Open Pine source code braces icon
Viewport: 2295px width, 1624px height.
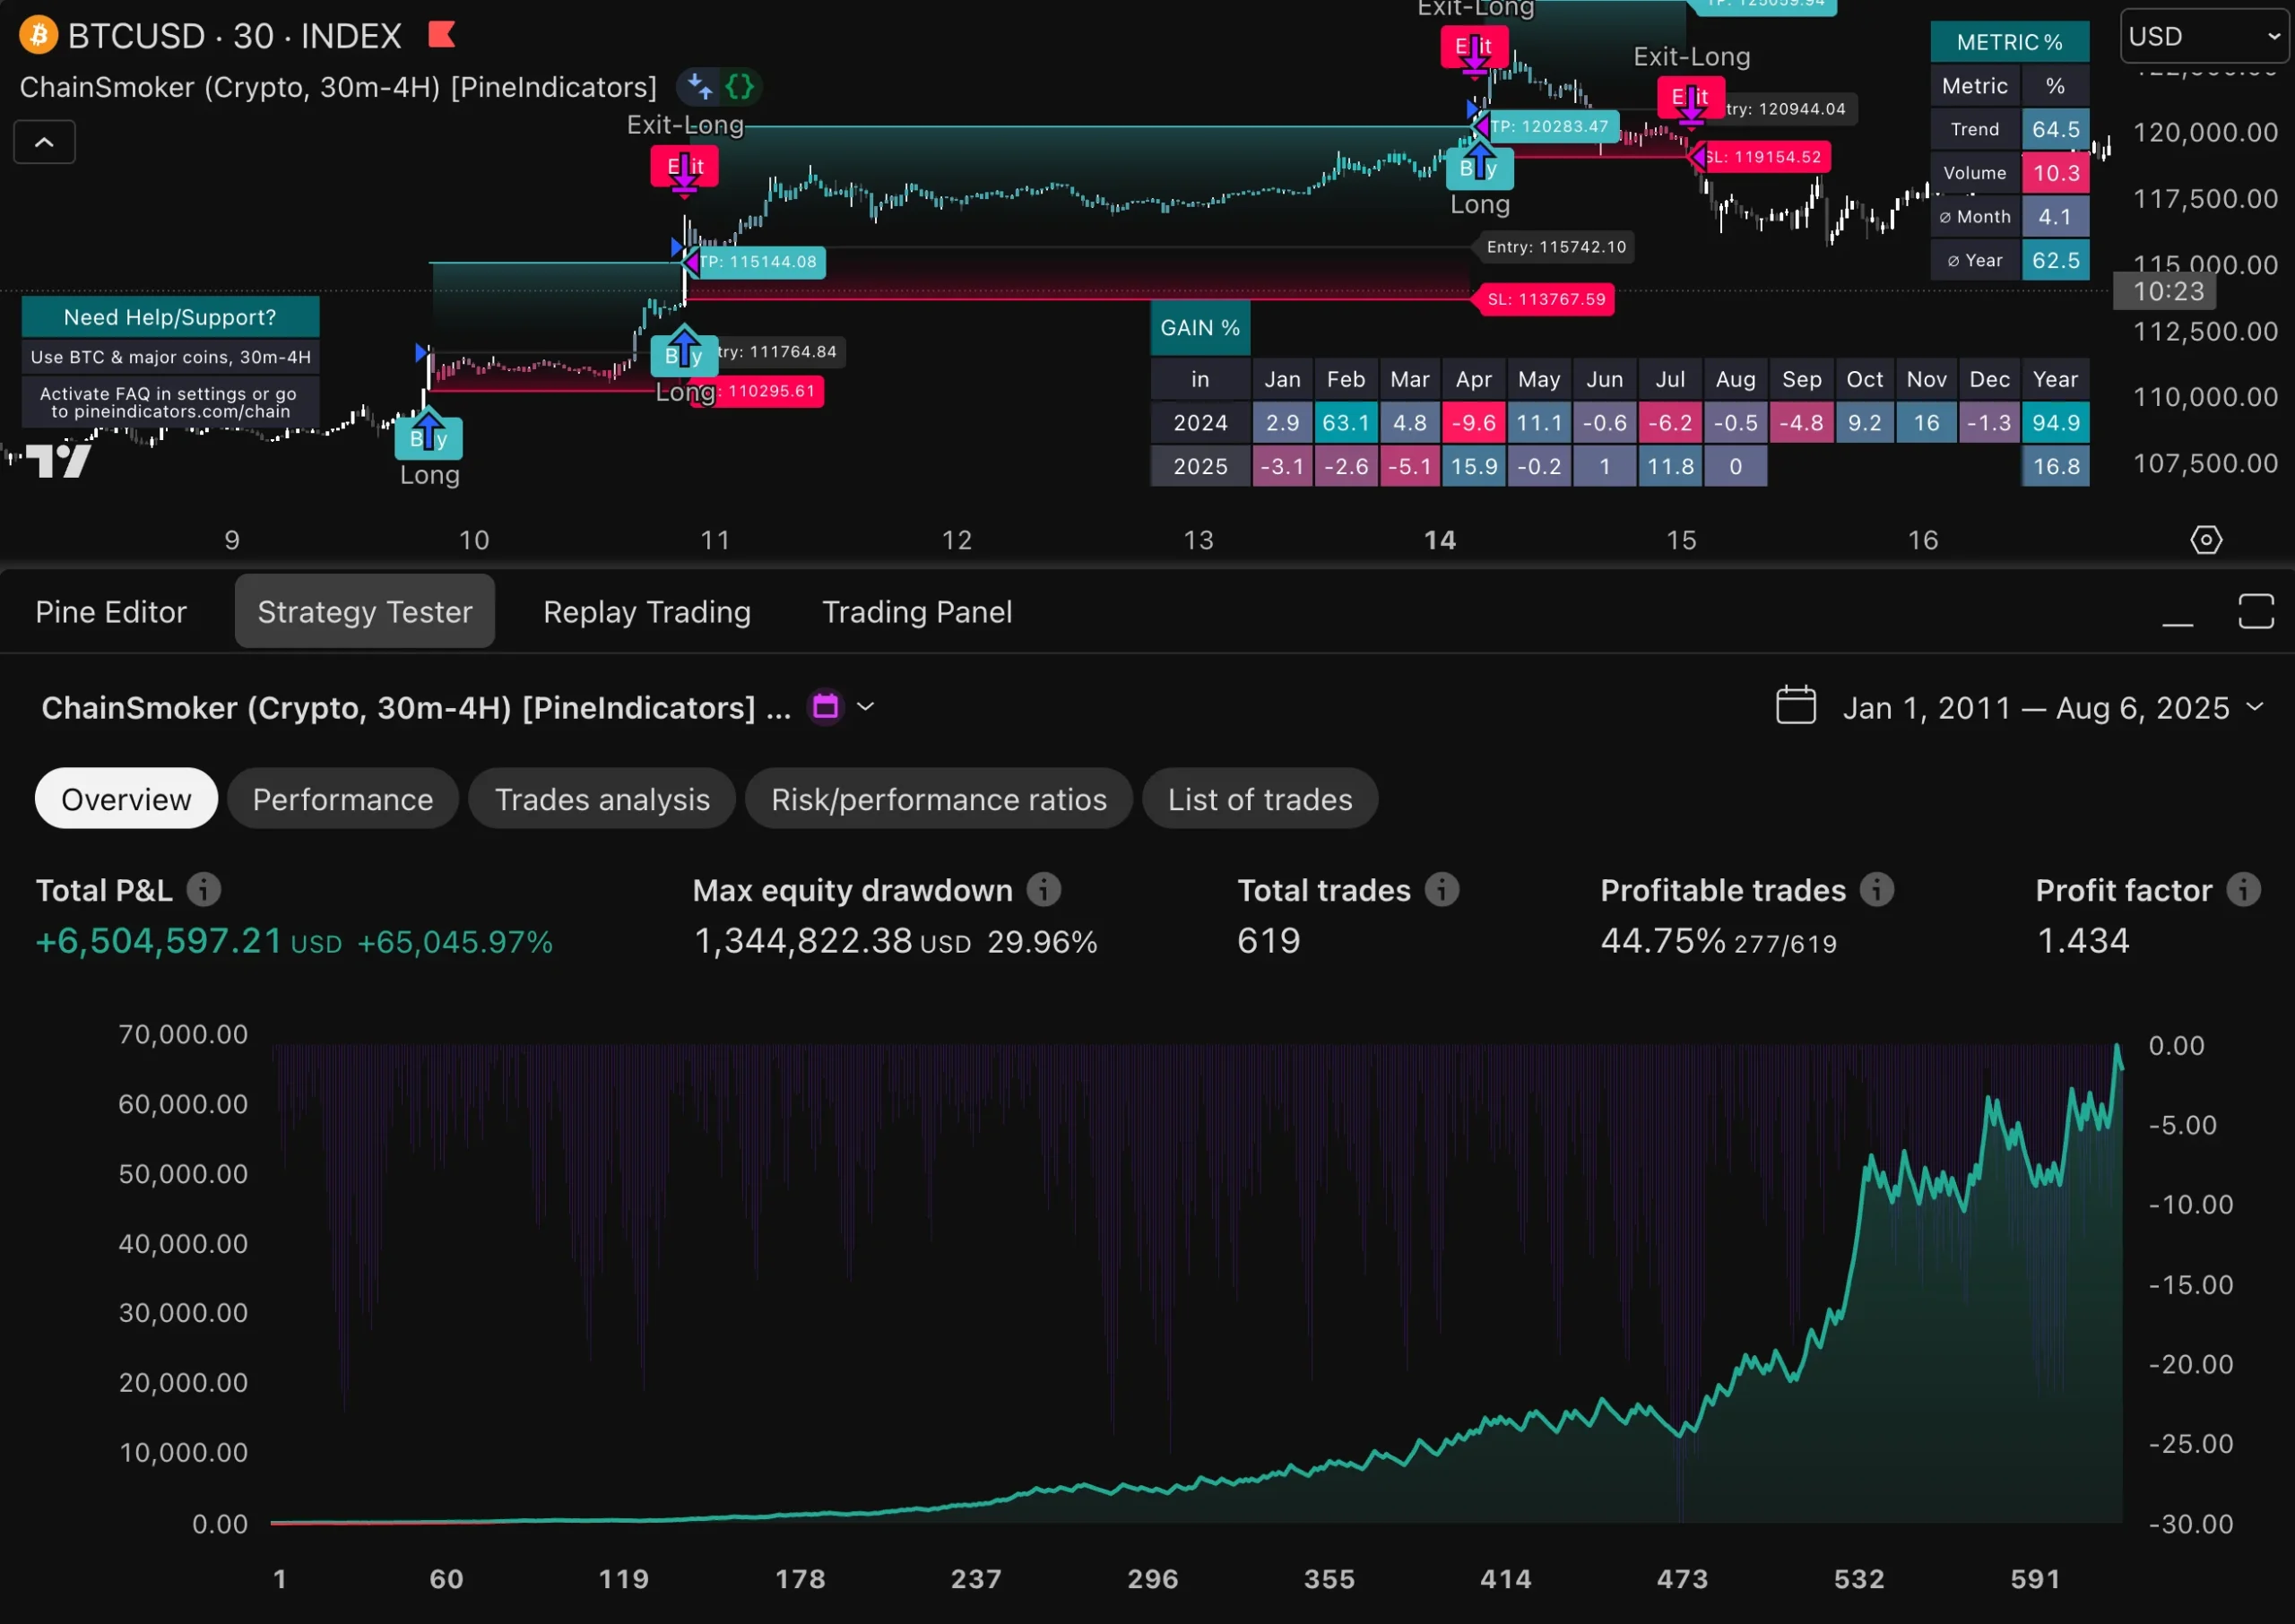[x=740, y=87]
